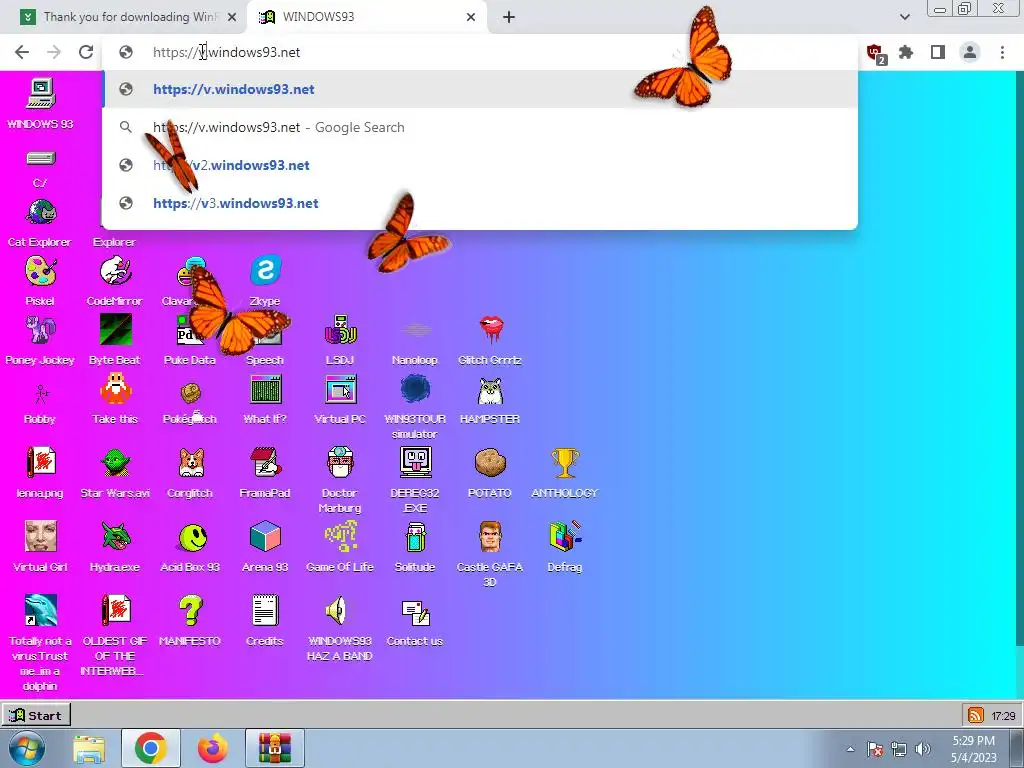The image size is (1024, 768).
Task: Select the v3.windows93.net suggestion
Action: point(480,203)
